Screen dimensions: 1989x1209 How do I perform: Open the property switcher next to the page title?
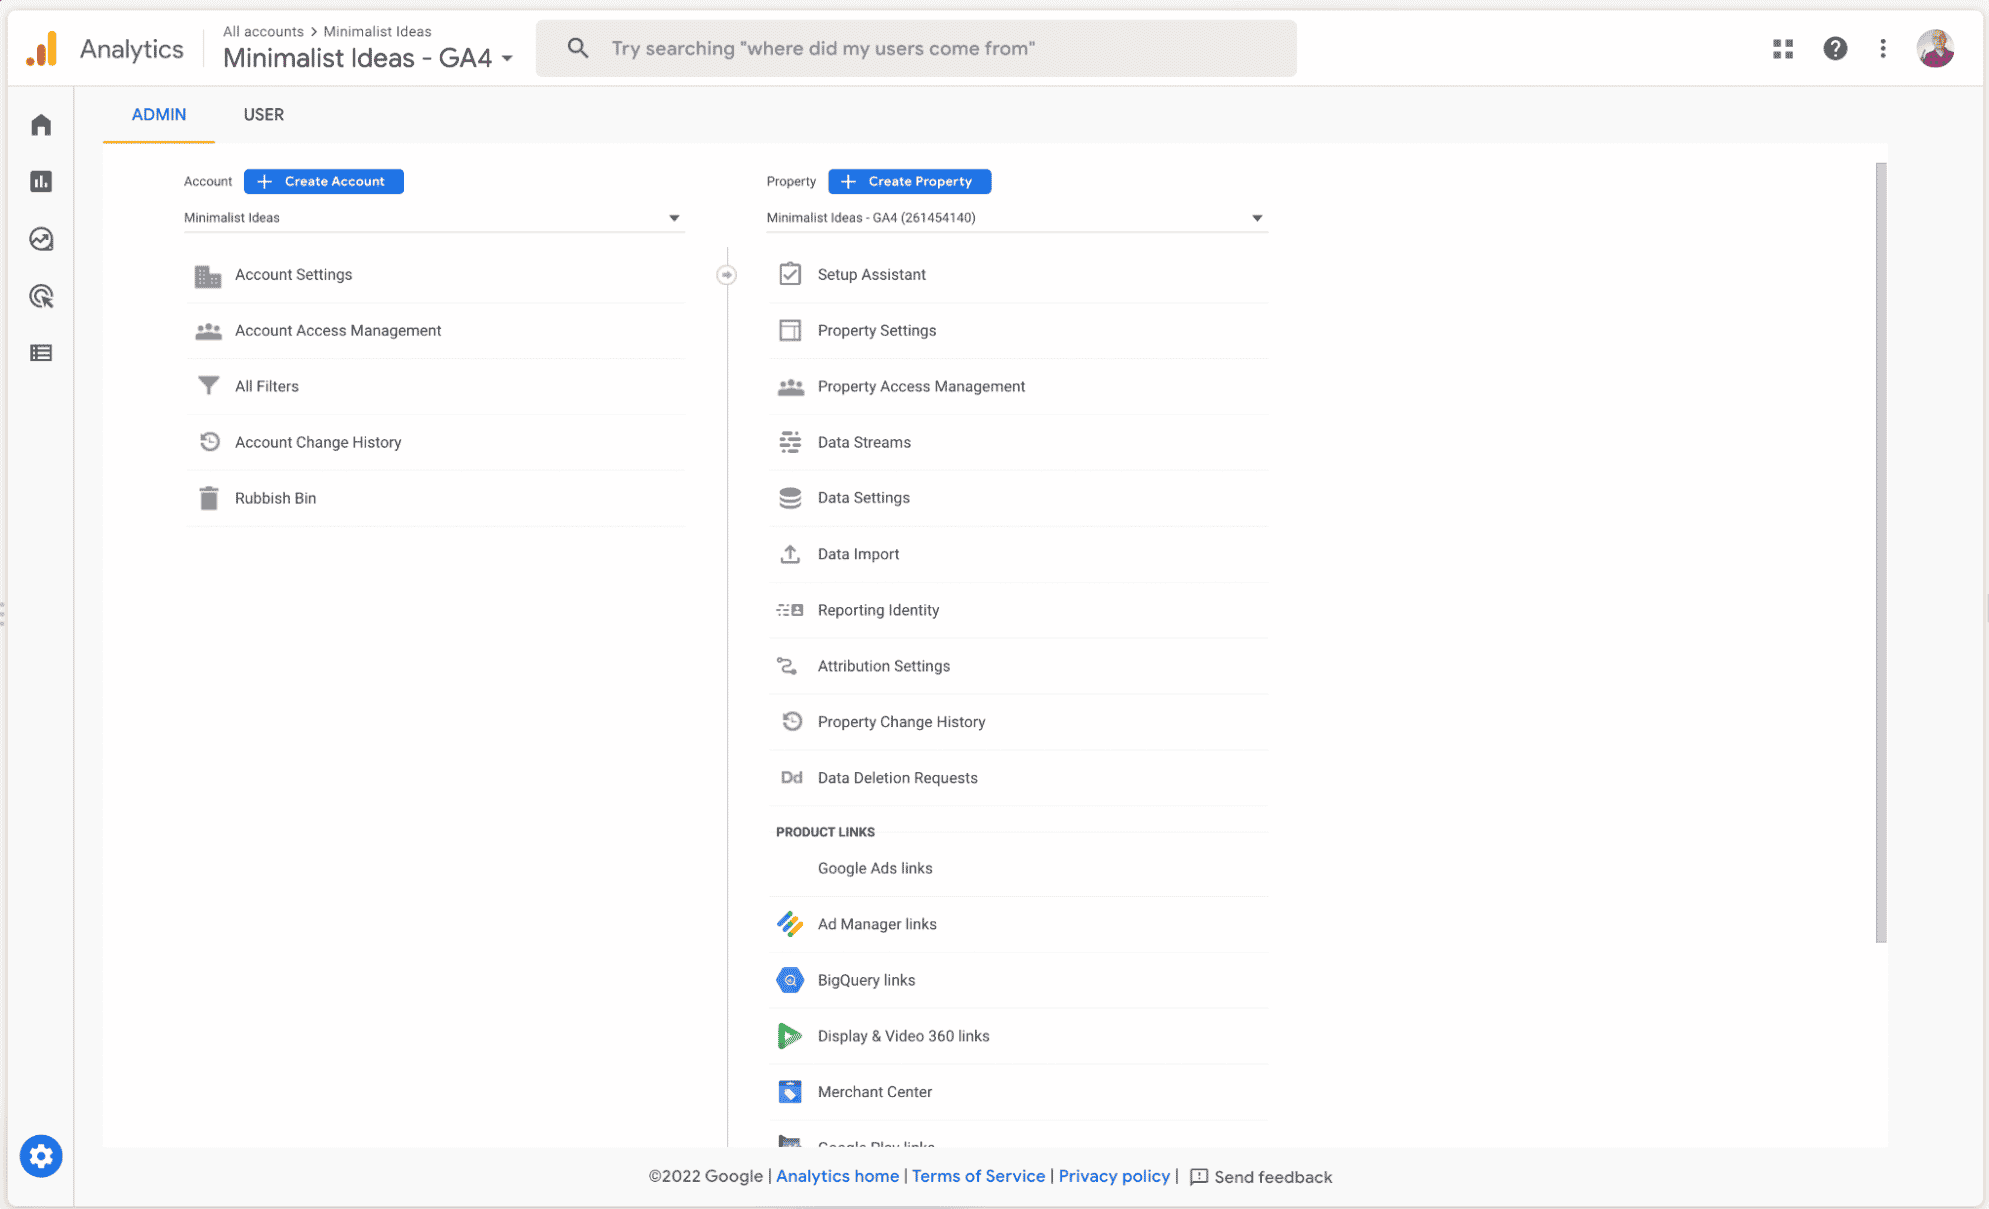(508, 59)
